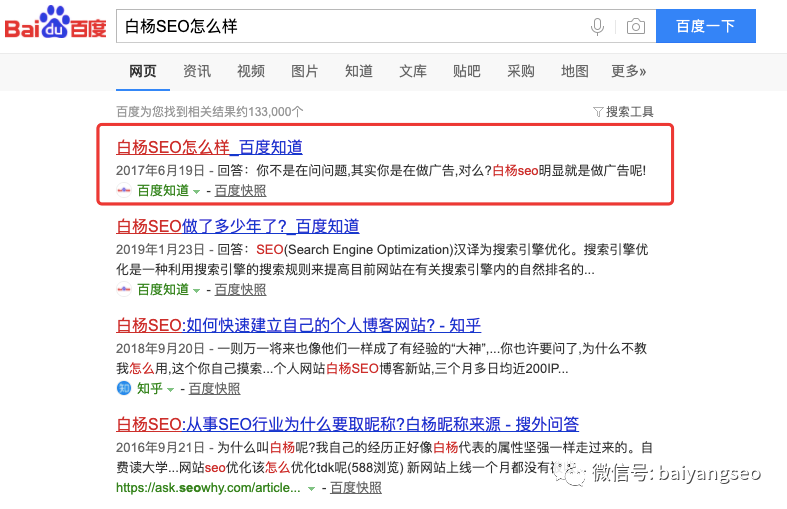The width and height of the screenshot is (787, 509).
Task: Open 百度快照 for the seowhy result
Action: [355, 487]
